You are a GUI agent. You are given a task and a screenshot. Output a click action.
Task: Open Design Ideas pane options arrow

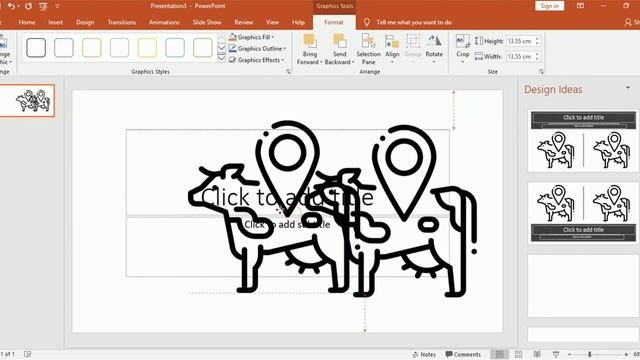tap(628, 88)
